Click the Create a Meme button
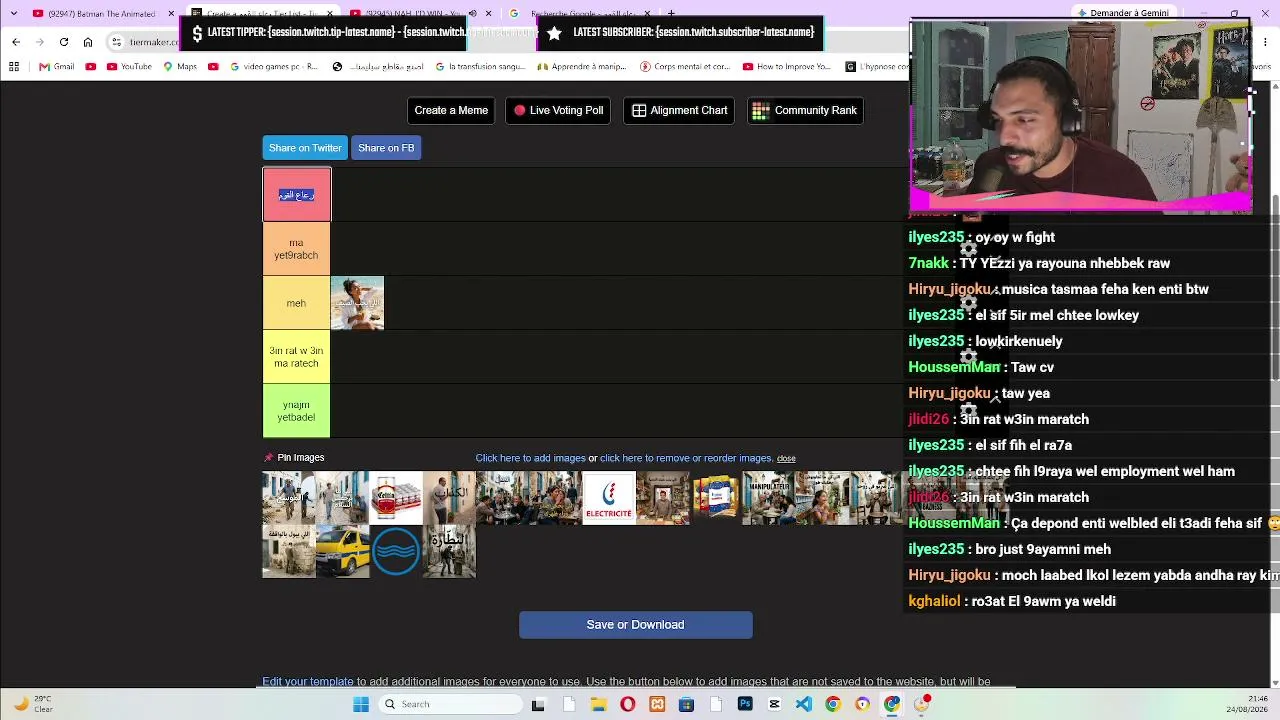Screen dimensions: 1280x720 click(451, 110)
